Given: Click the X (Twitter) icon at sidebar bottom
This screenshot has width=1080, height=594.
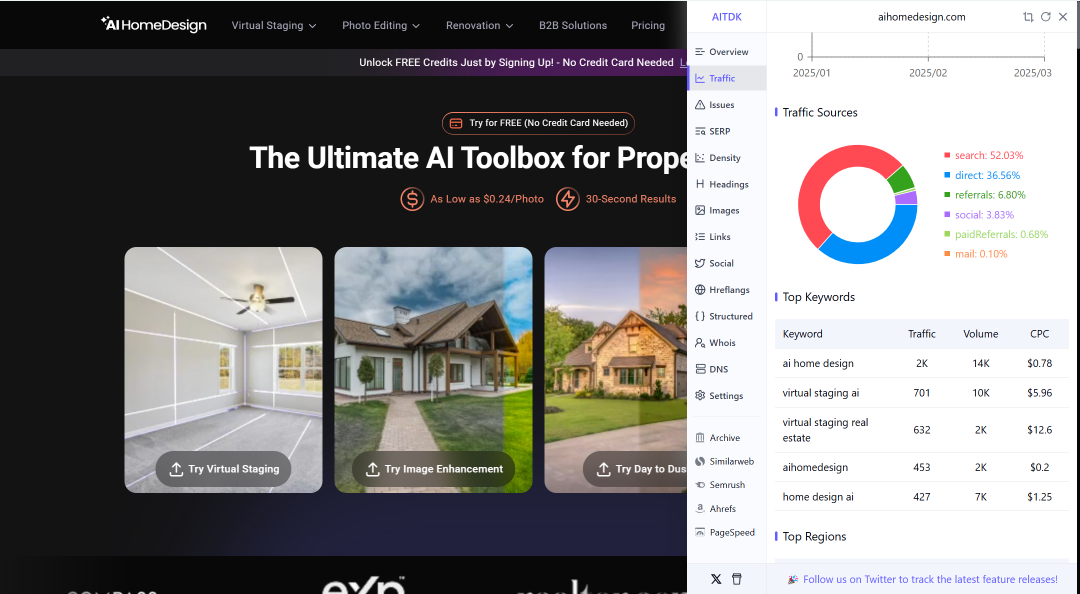Looking at the screenshot, I should click(716, 579).
